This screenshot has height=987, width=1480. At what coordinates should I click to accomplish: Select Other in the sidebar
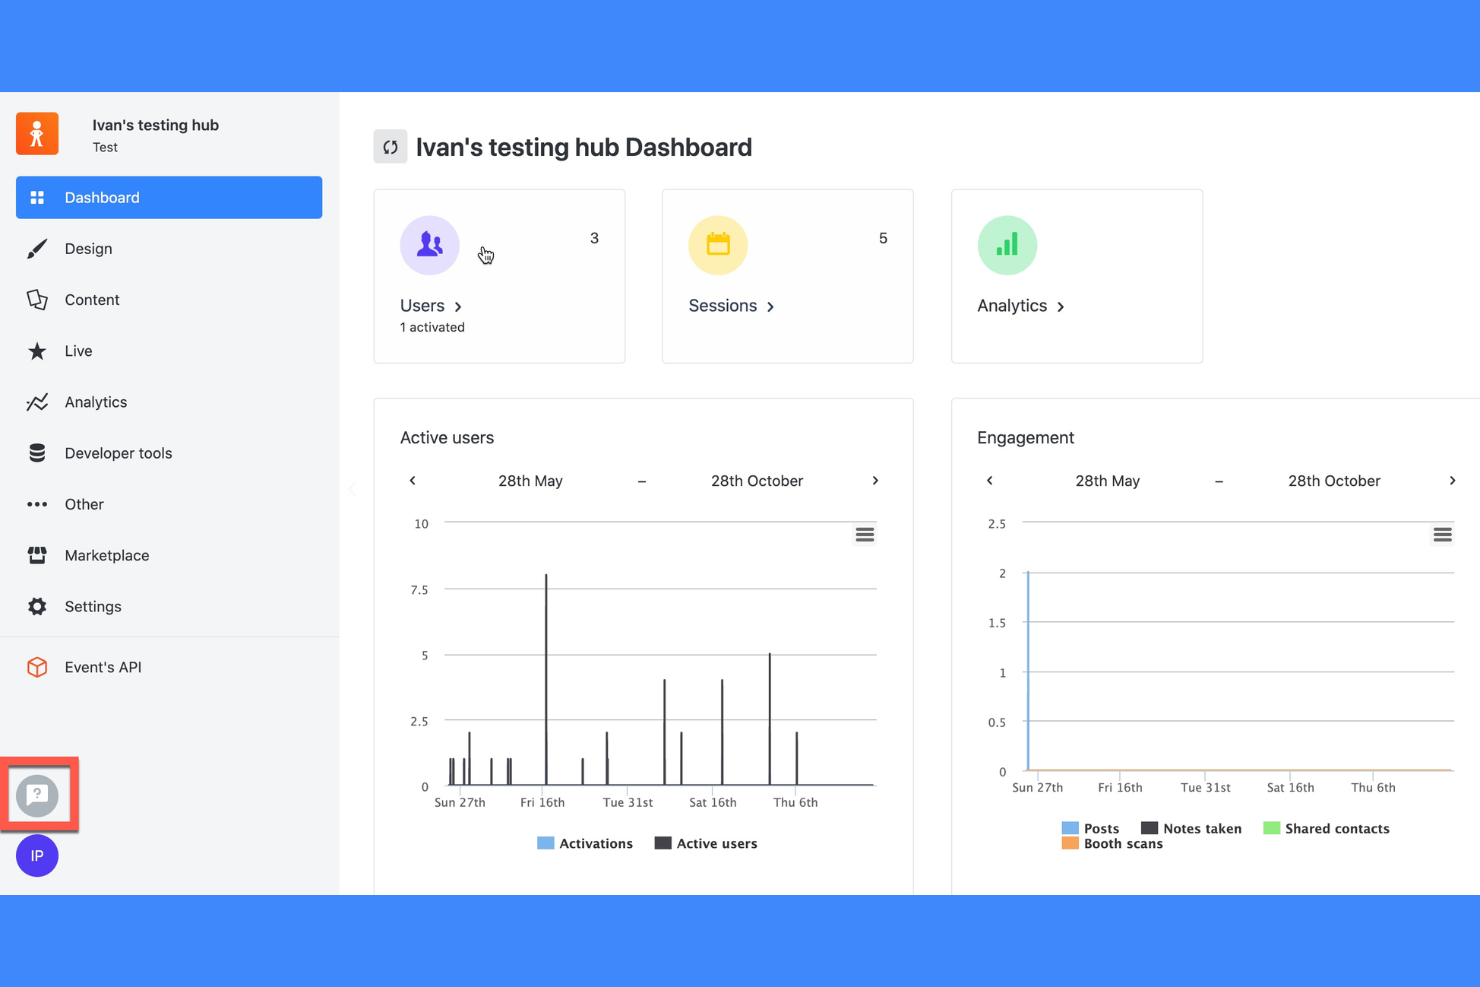(x=169, y=505)
